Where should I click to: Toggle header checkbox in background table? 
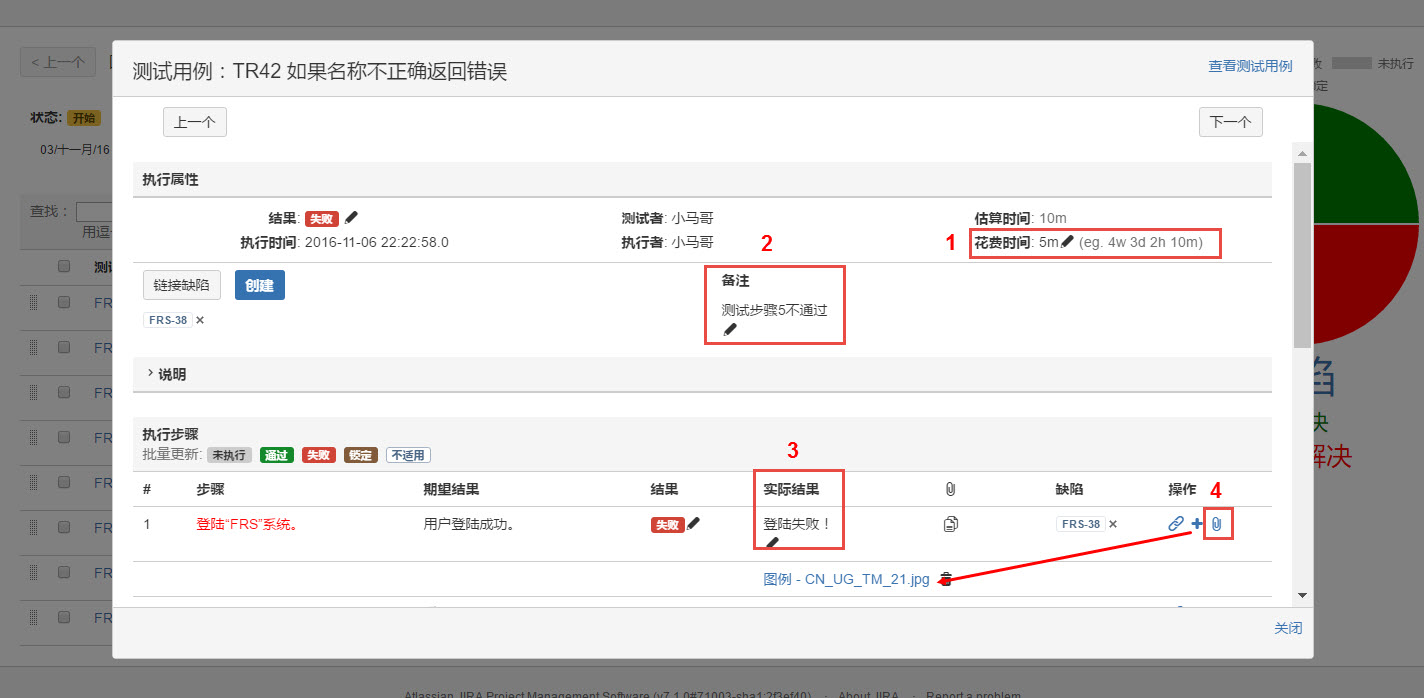[64, 266]
